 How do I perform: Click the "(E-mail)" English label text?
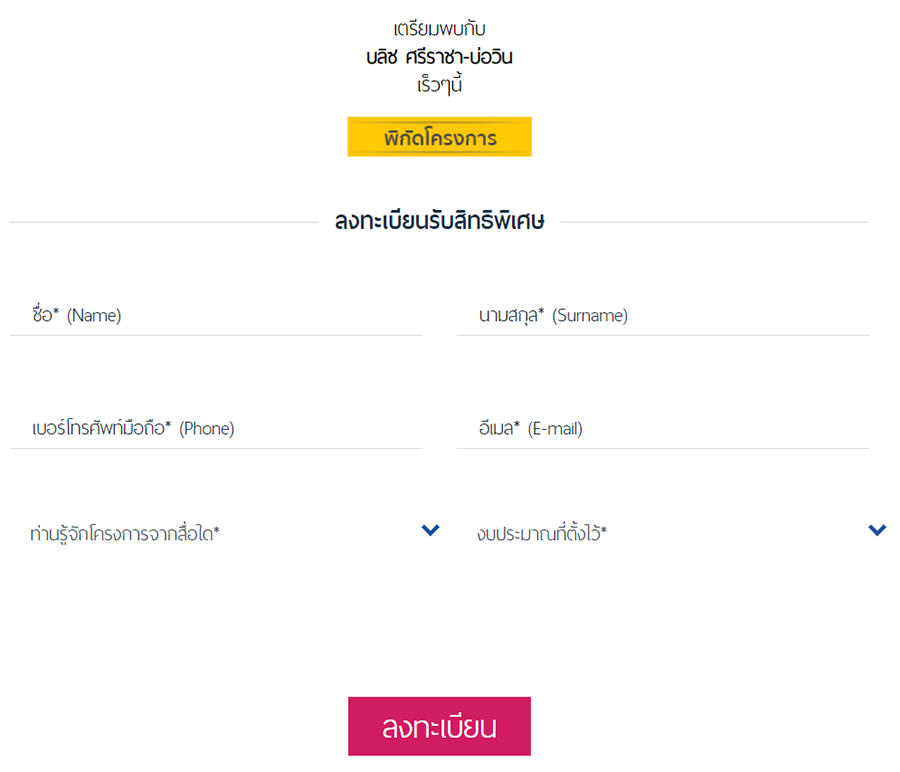click(x=555, y=429)
